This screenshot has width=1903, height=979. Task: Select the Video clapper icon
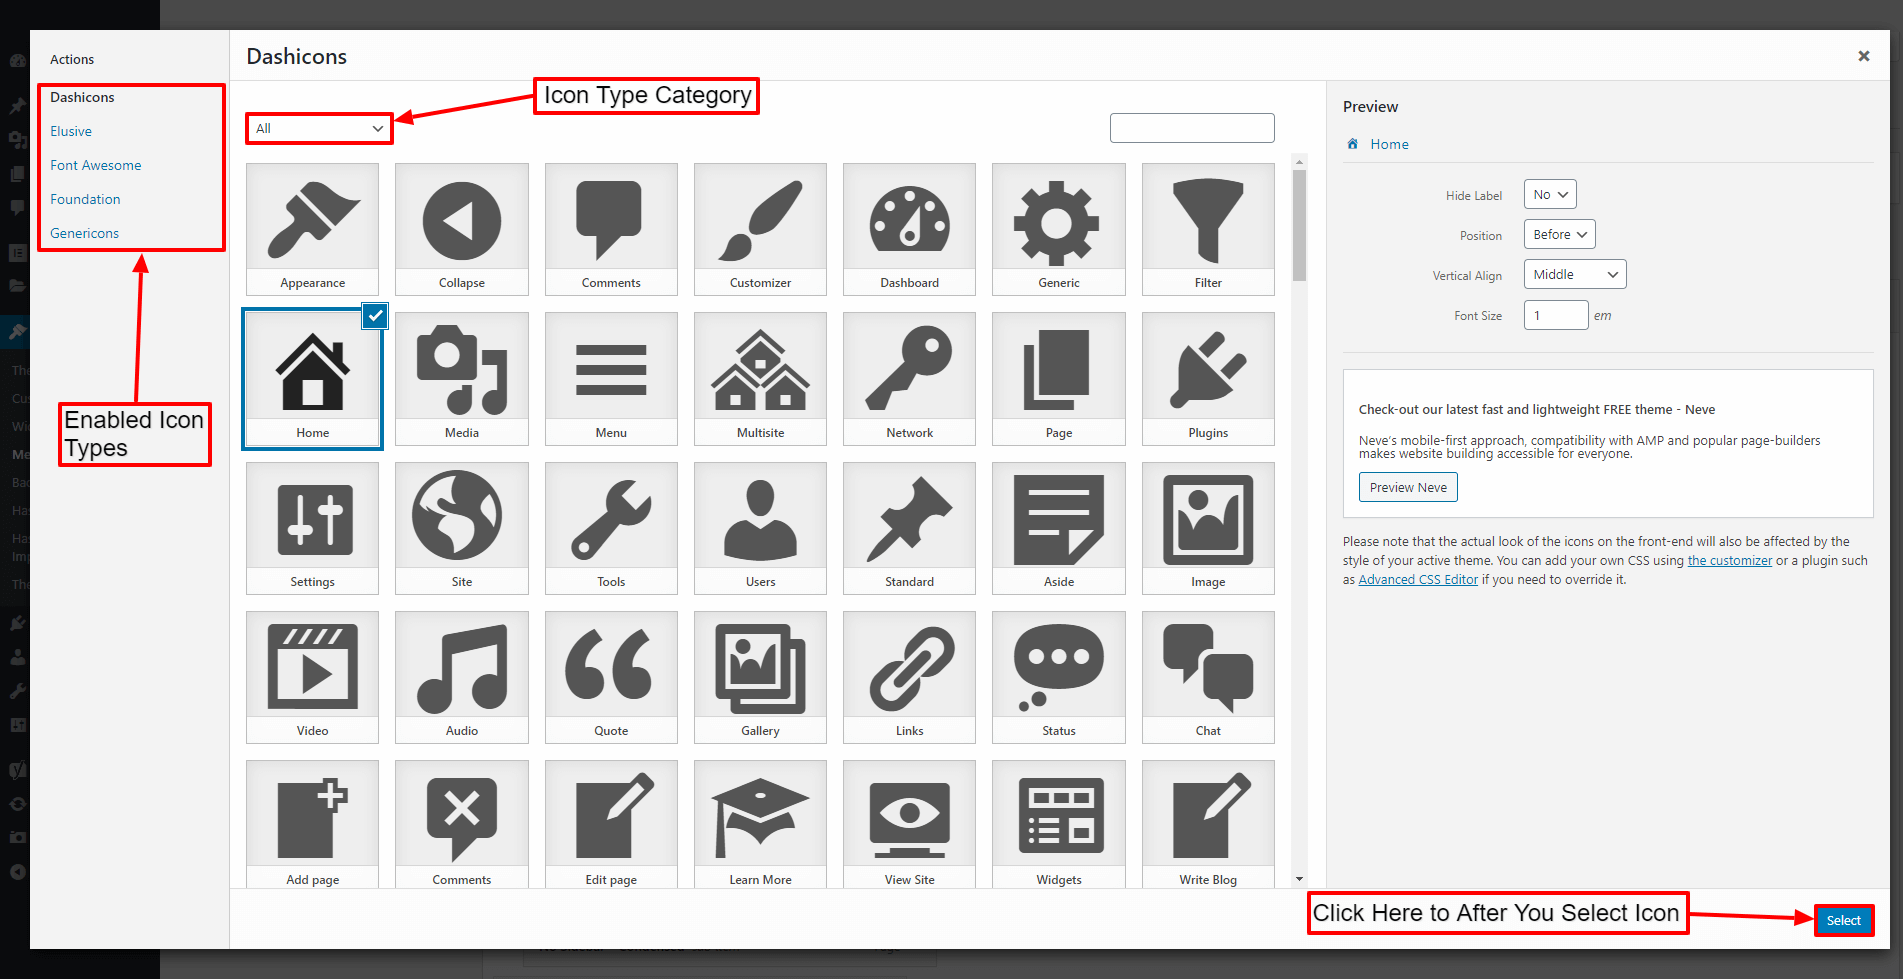(x=312, y=677)
